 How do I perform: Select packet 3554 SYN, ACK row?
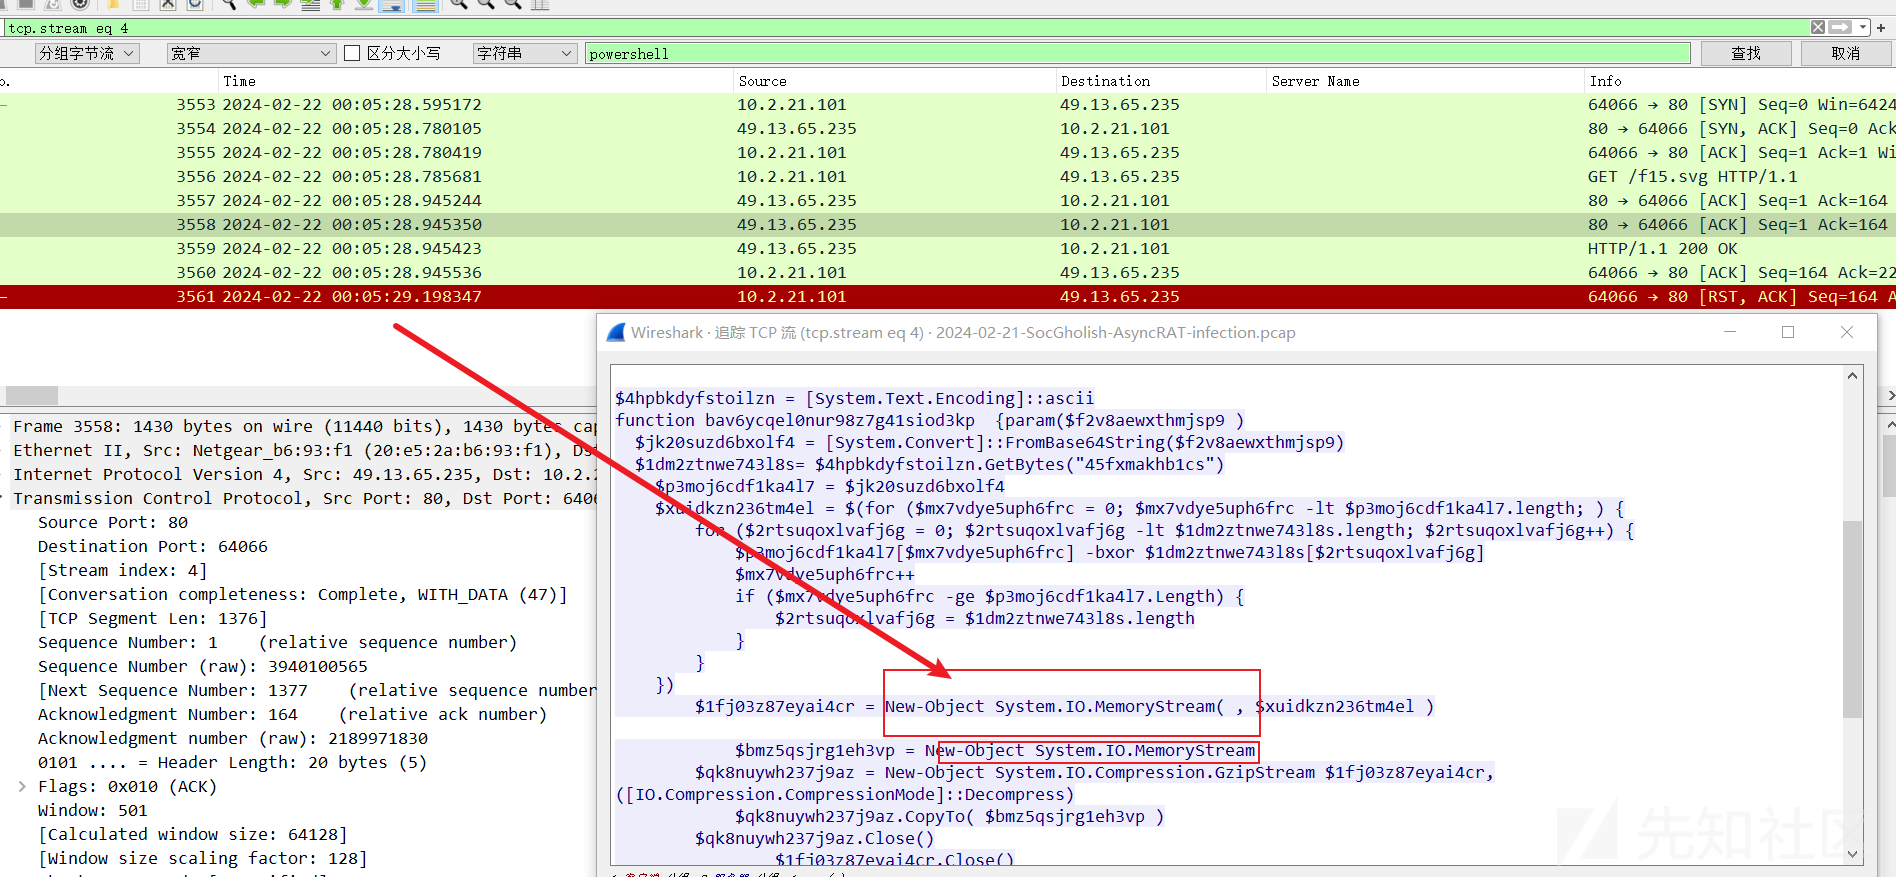[948, 128]
